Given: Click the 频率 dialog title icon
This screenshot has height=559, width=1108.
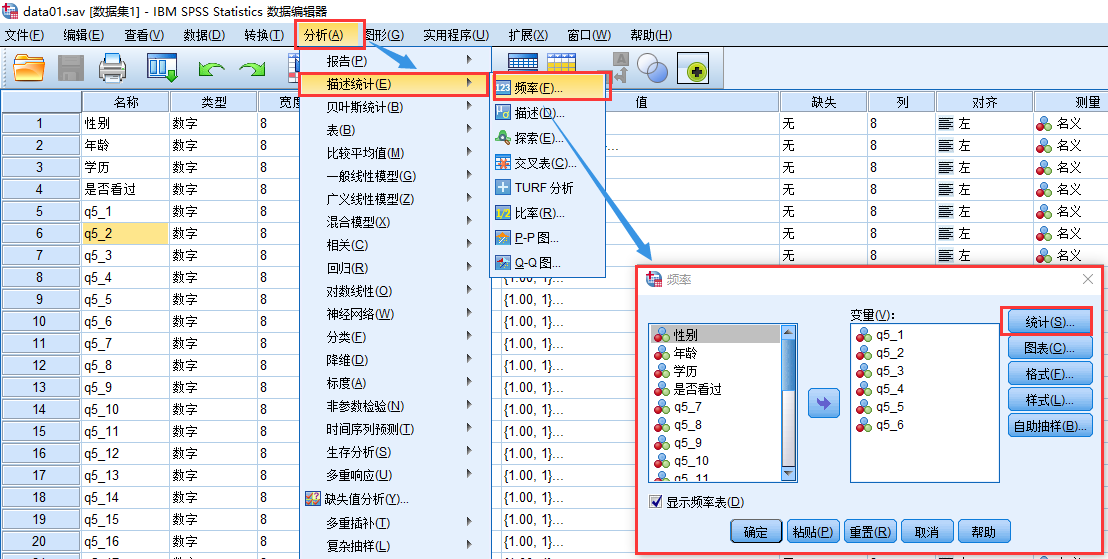Looking at the screenshot, I should pos(654,279).
